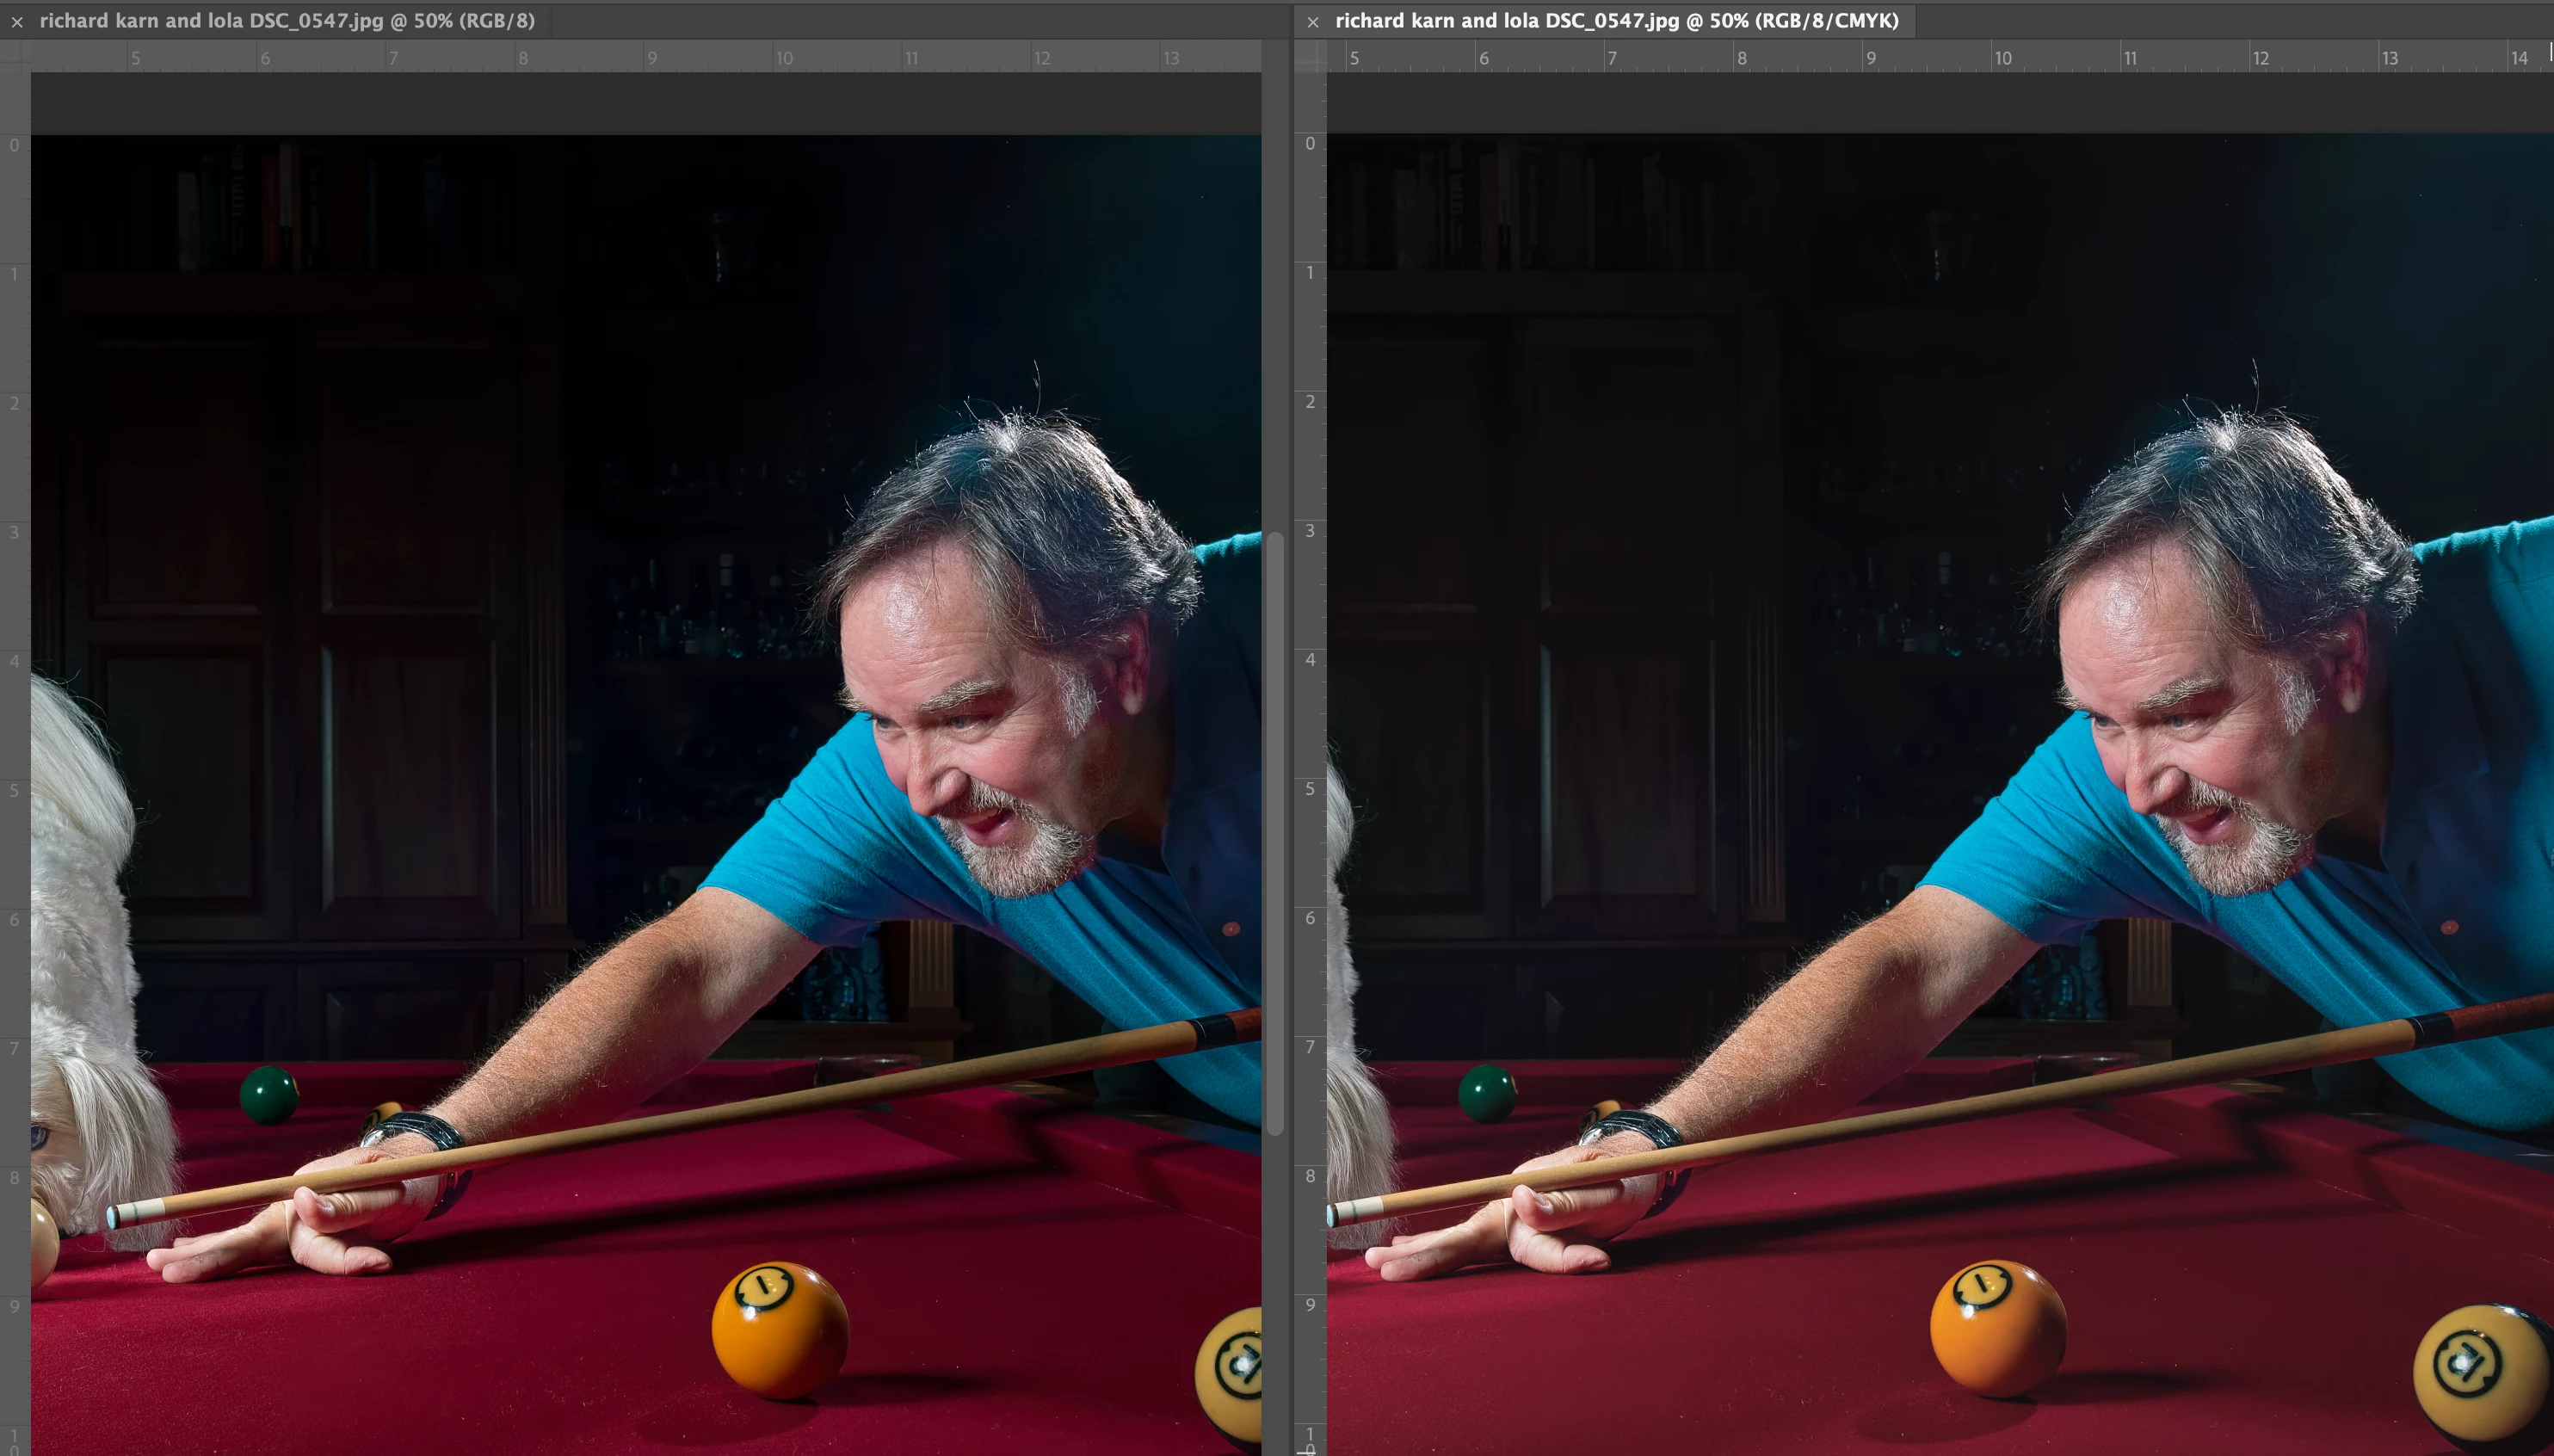Close the left RGB/8 document tab
This screenshot has height=1456, width=2554.
(x=17, y=21)
